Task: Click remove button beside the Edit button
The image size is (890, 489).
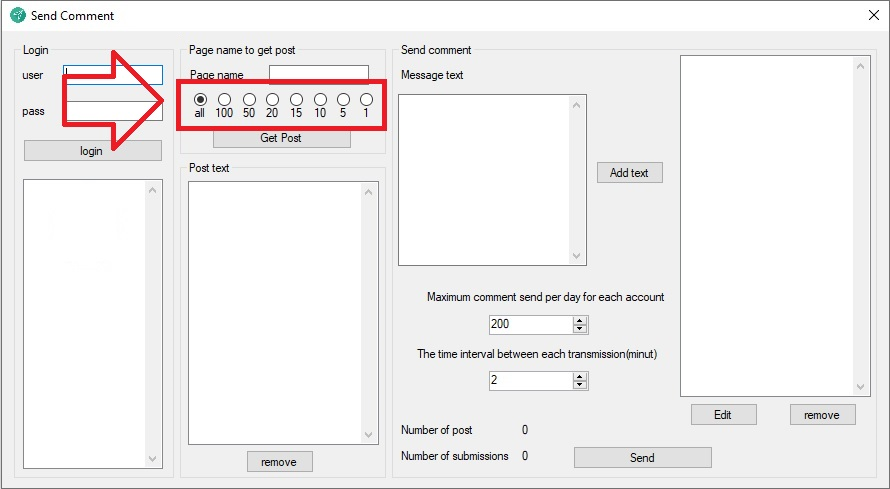Action: (822, 414)
